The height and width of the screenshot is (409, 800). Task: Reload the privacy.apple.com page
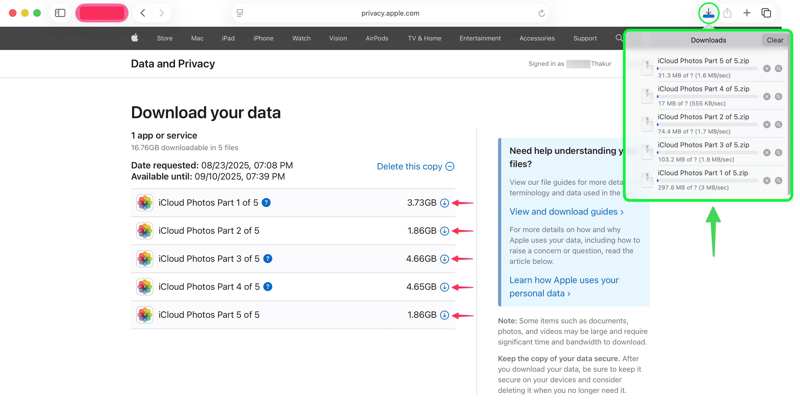(541, 13)
